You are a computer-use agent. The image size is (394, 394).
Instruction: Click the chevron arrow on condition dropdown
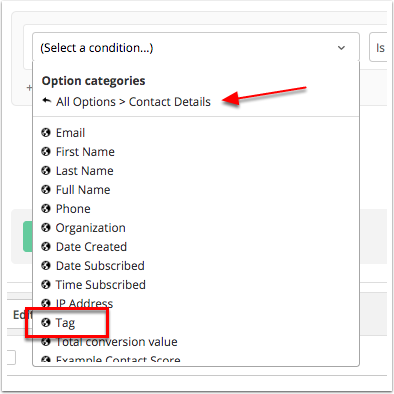pos(341,48)
